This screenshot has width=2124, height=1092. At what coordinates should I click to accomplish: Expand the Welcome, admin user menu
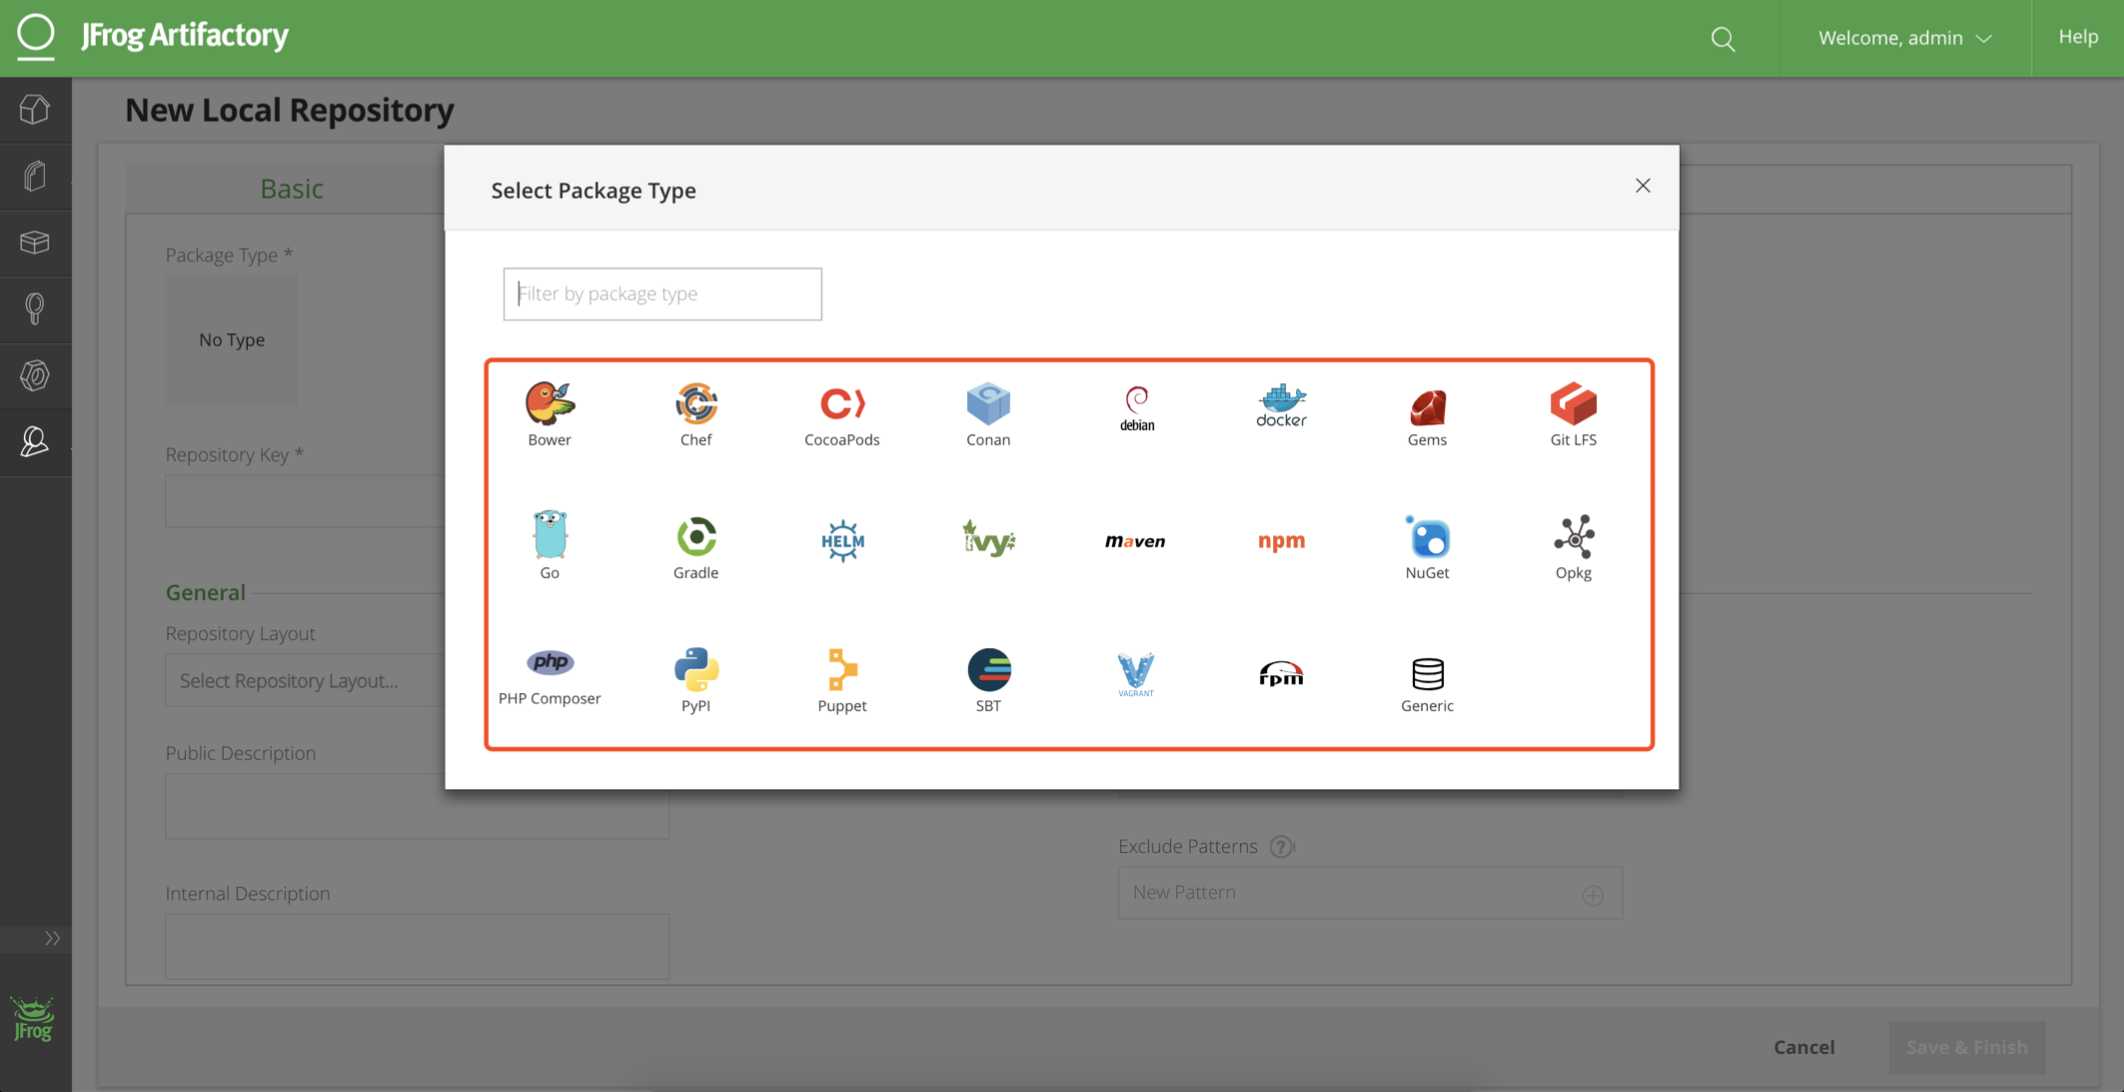tap(1904, 38)
